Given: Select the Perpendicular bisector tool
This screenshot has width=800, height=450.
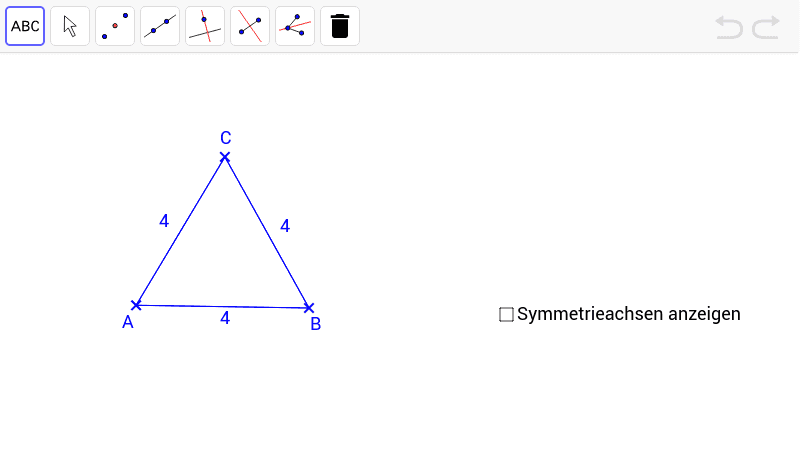Looking at the screenshot, I should [250, 26].
